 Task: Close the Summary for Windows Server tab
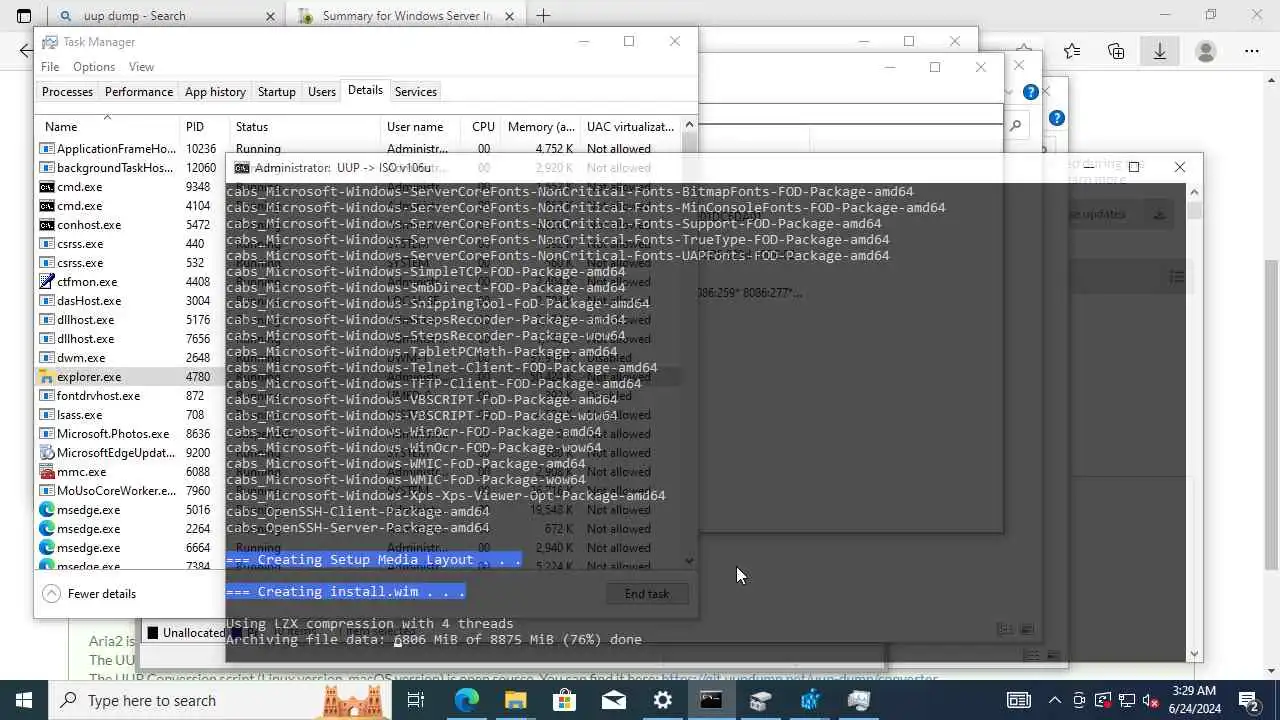pyautogui.click(x=510, y=16)
